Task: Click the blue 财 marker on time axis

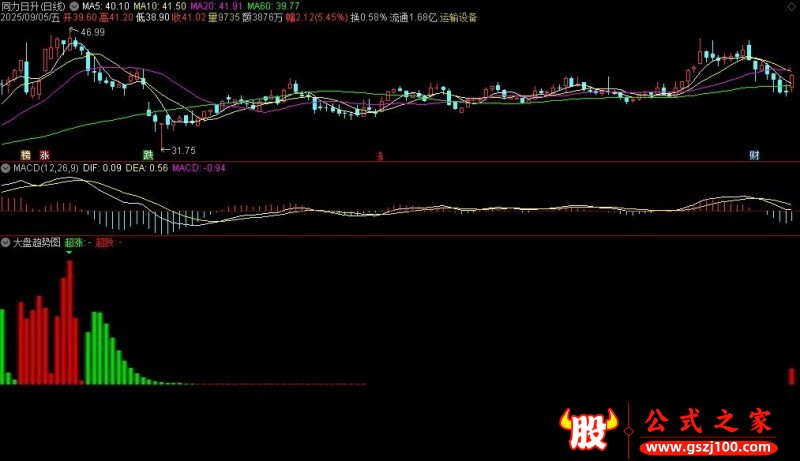Action: click(x=755, y=155)
